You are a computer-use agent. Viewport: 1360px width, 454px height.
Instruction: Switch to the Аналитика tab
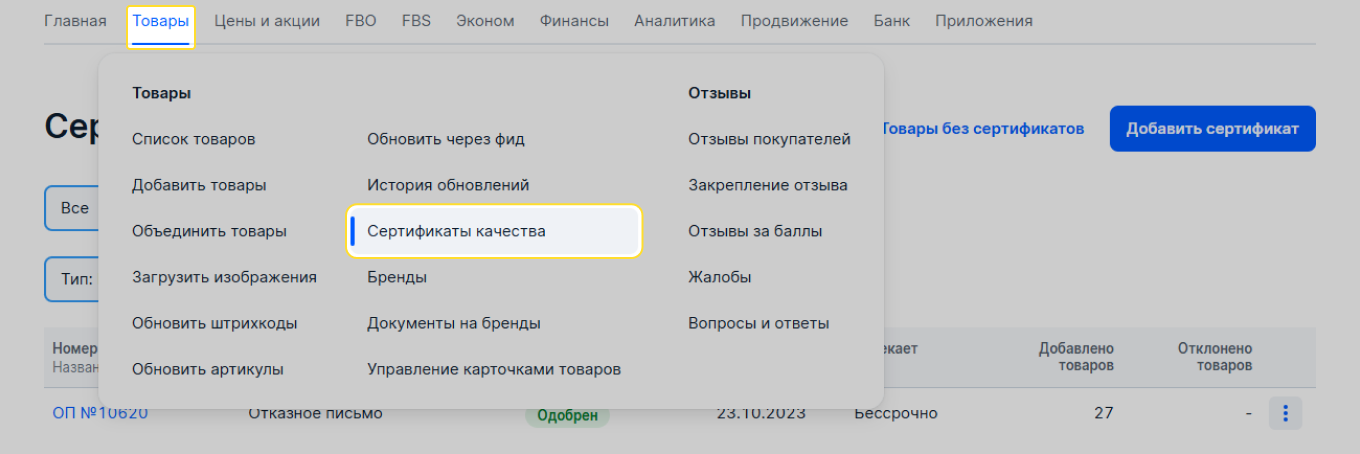pyautogui.click(x=675, y=21)
